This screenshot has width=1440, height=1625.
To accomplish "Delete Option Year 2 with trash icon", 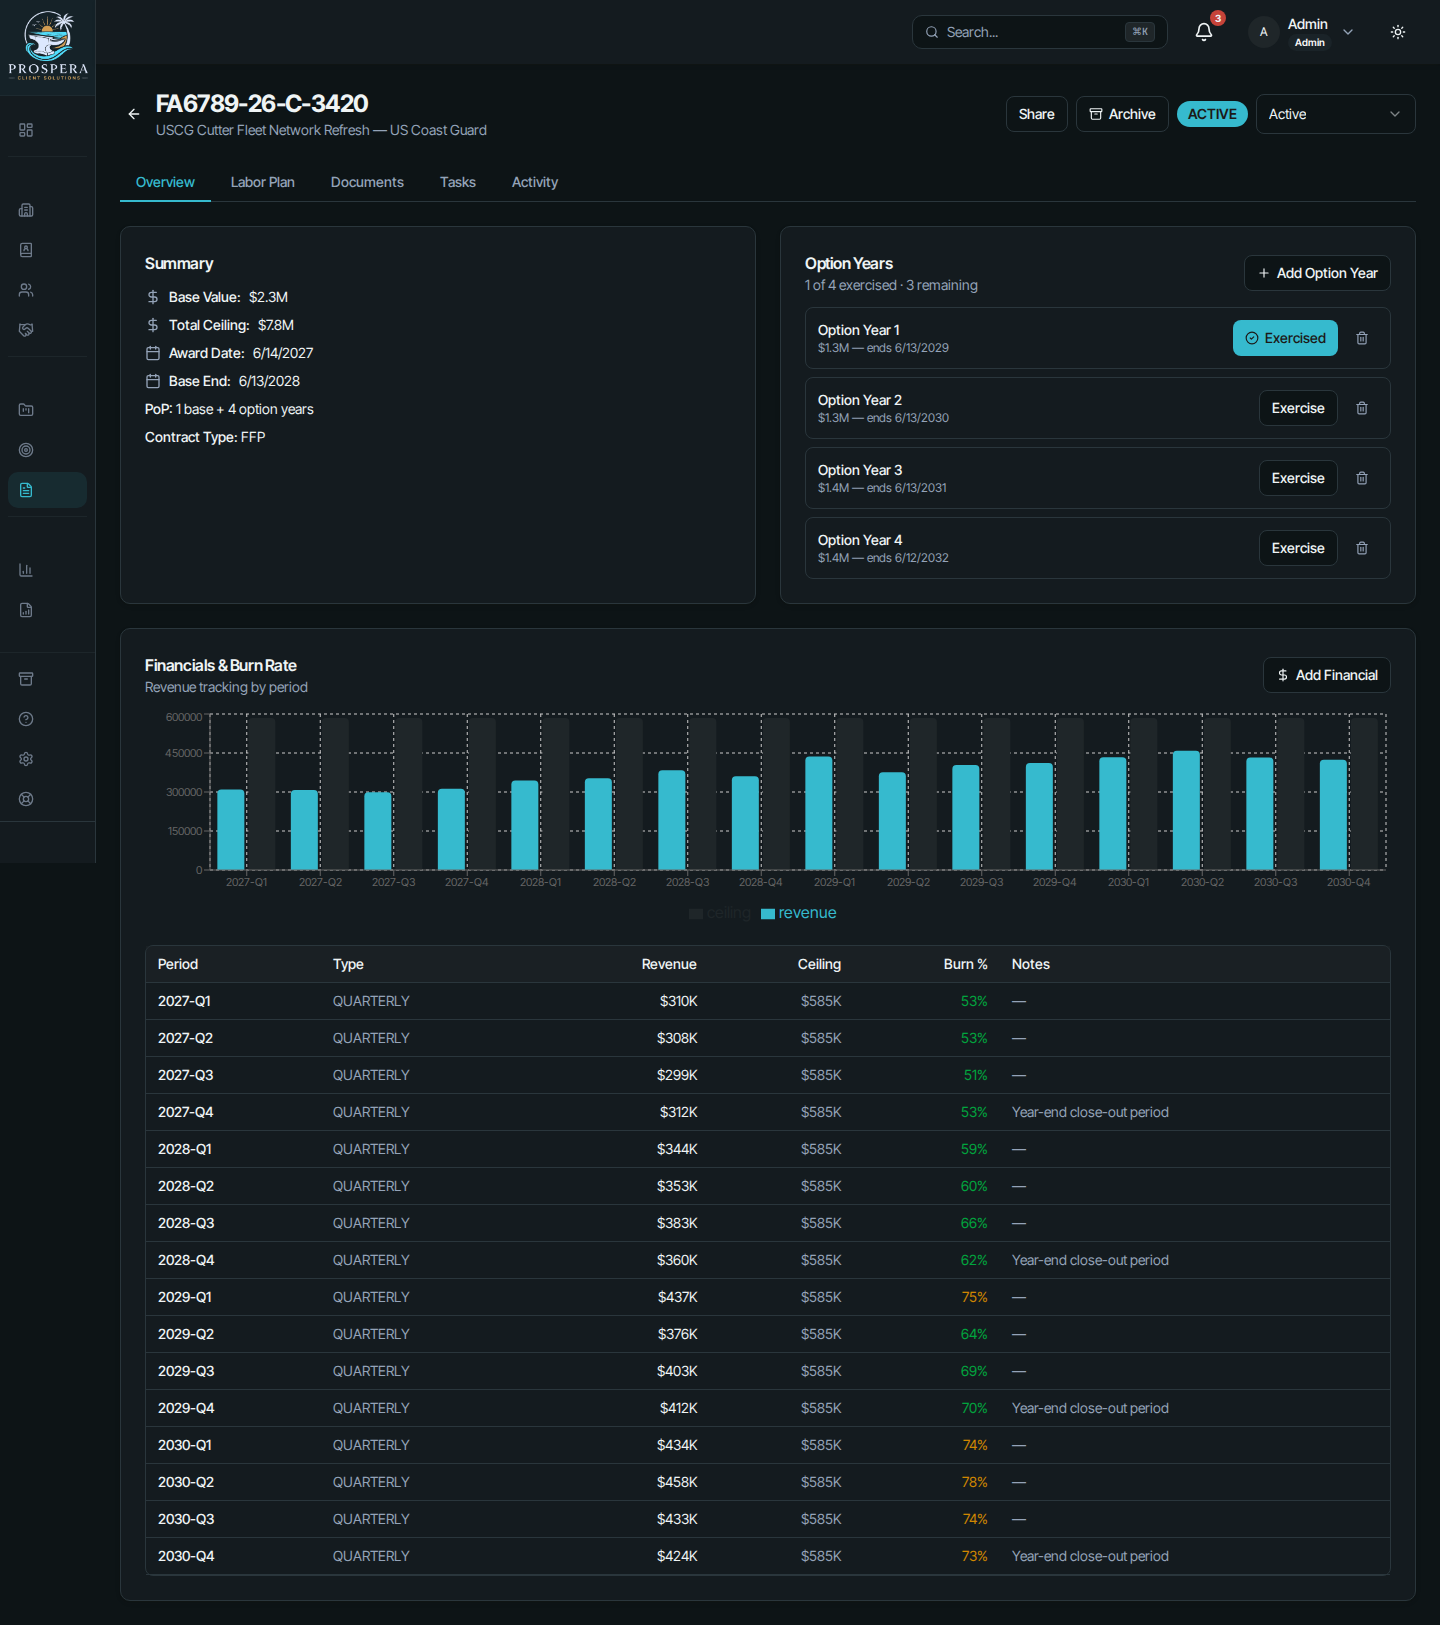I will [x=1362, y=408].
